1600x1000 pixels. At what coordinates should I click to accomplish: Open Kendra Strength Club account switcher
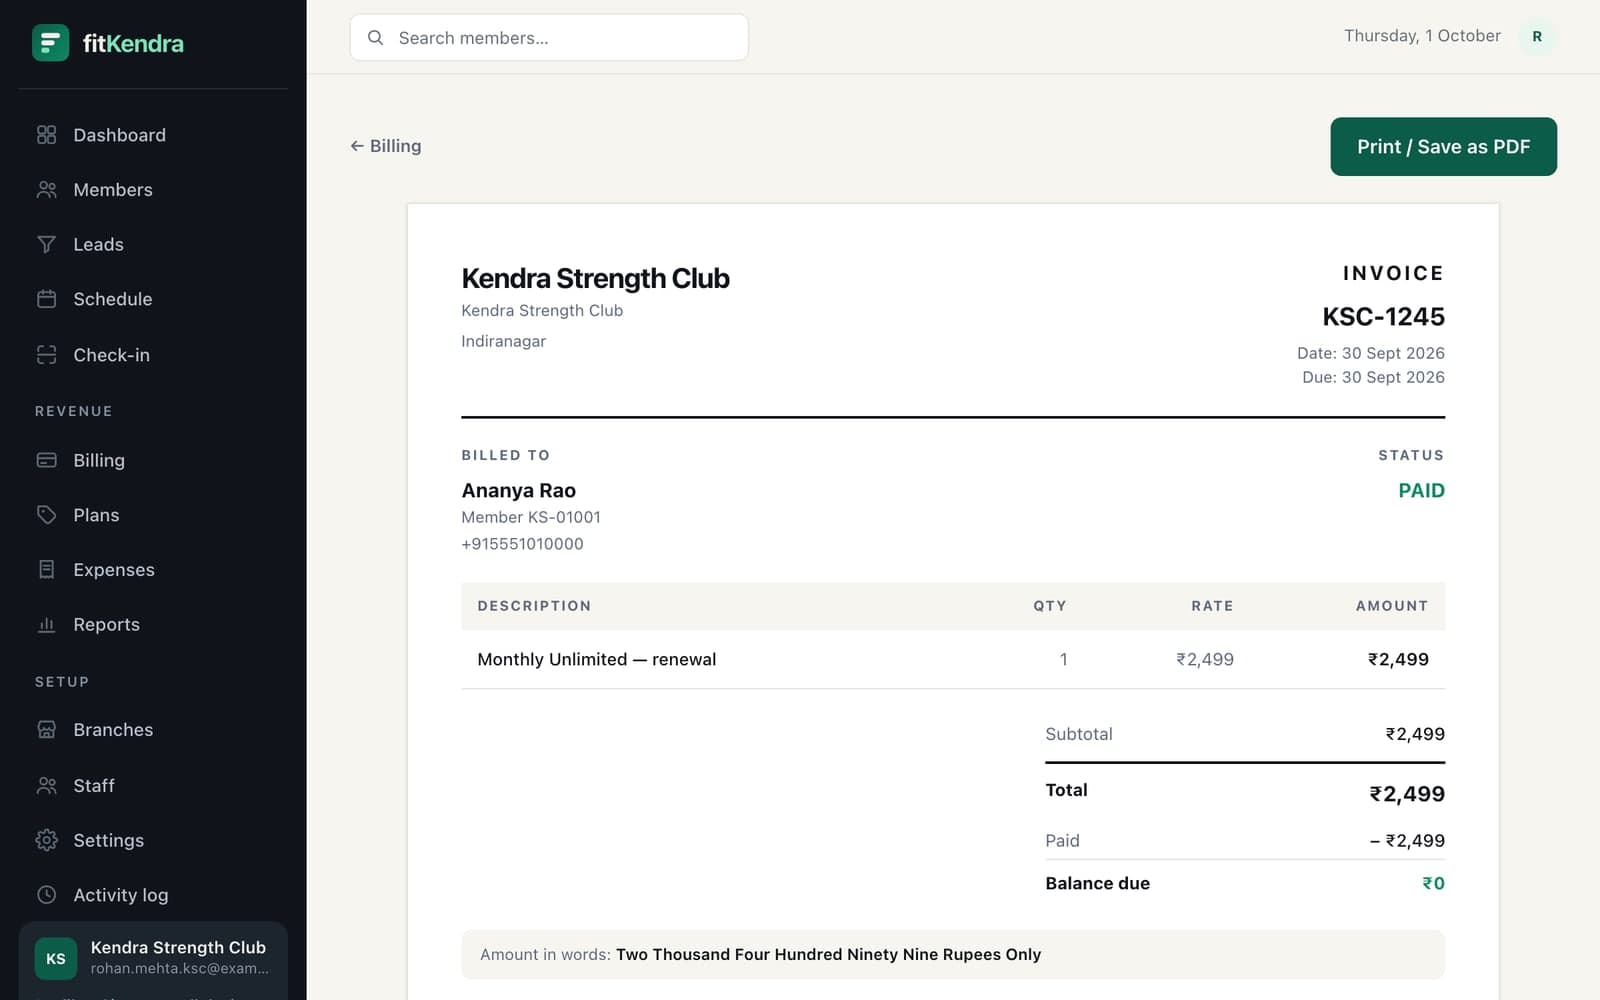[x=153, y=958]
